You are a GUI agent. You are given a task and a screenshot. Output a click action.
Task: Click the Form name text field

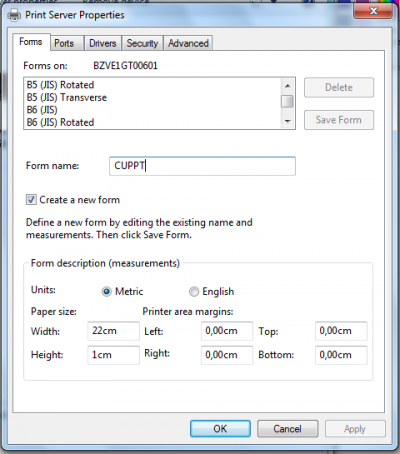[202, 166]
